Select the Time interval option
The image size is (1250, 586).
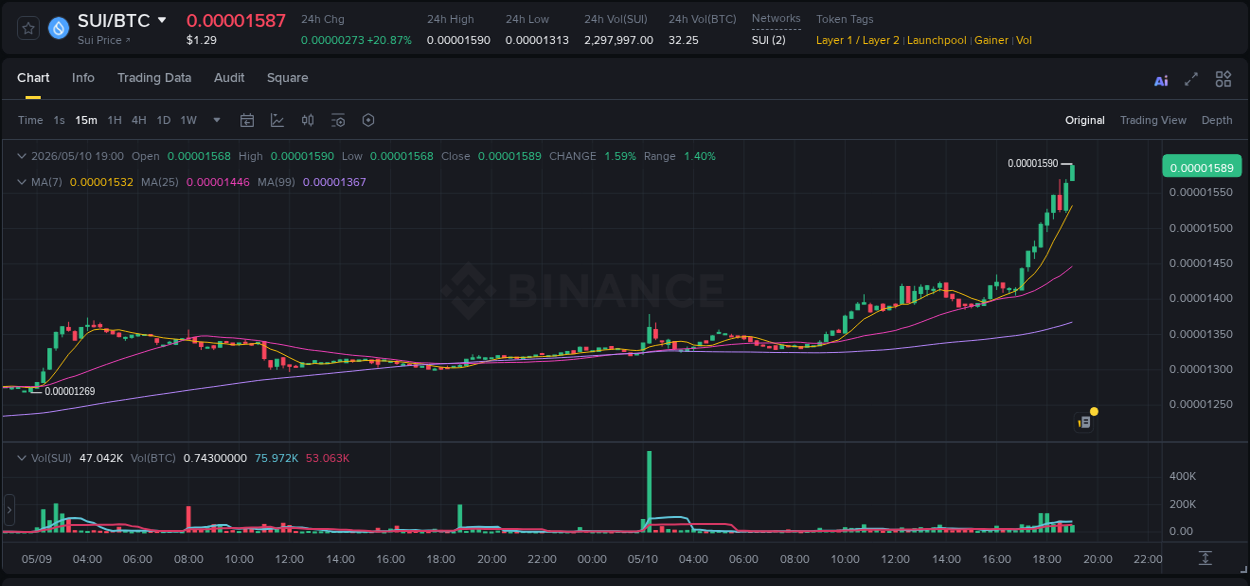pyautogui.click(x=30, y=120)
